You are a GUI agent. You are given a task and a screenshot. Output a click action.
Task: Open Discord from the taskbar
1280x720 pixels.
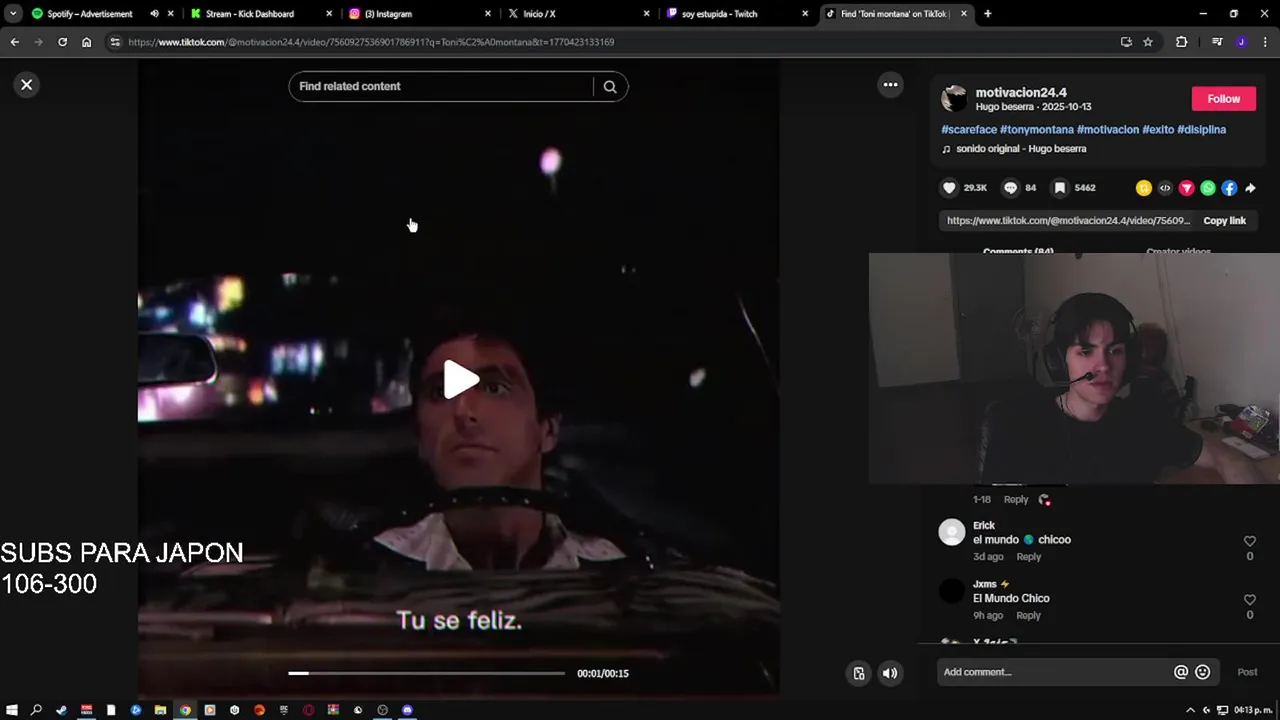click(x=407, y=710)
